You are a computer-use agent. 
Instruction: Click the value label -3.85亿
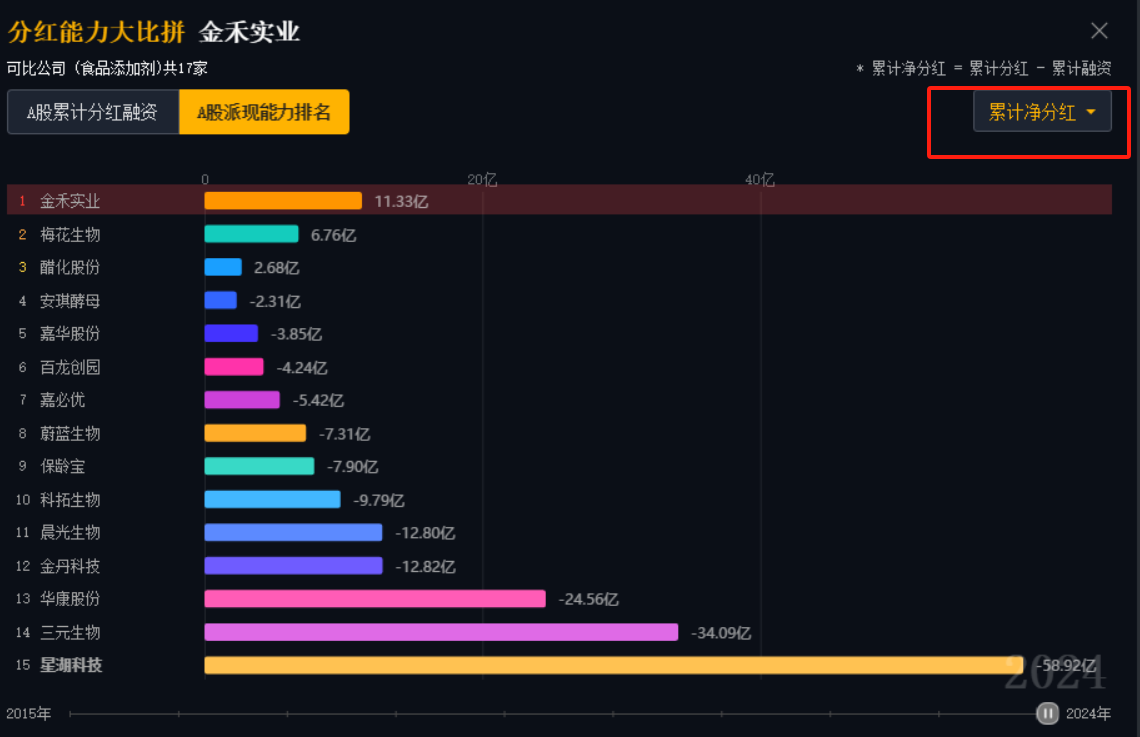click(x=296, y=334)
